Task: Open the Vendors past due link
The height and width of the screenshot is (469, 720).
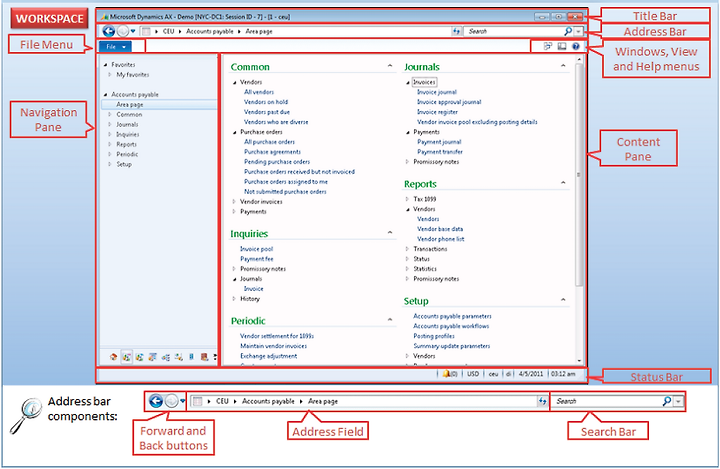Action: point(267,112)
